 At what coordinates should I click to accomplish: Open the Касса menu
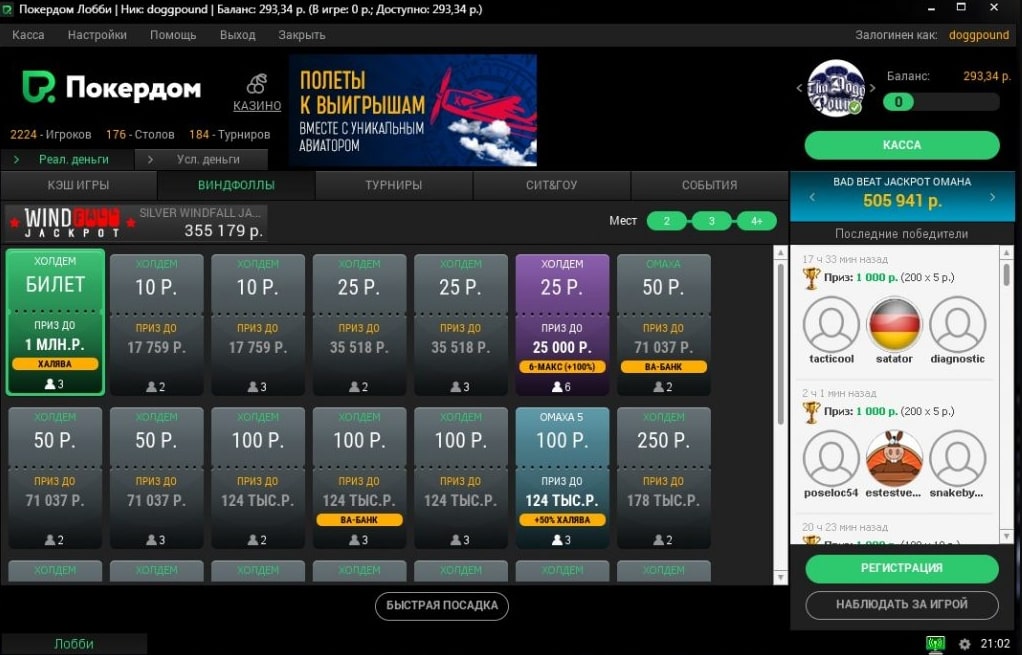[x=28, y=35]
